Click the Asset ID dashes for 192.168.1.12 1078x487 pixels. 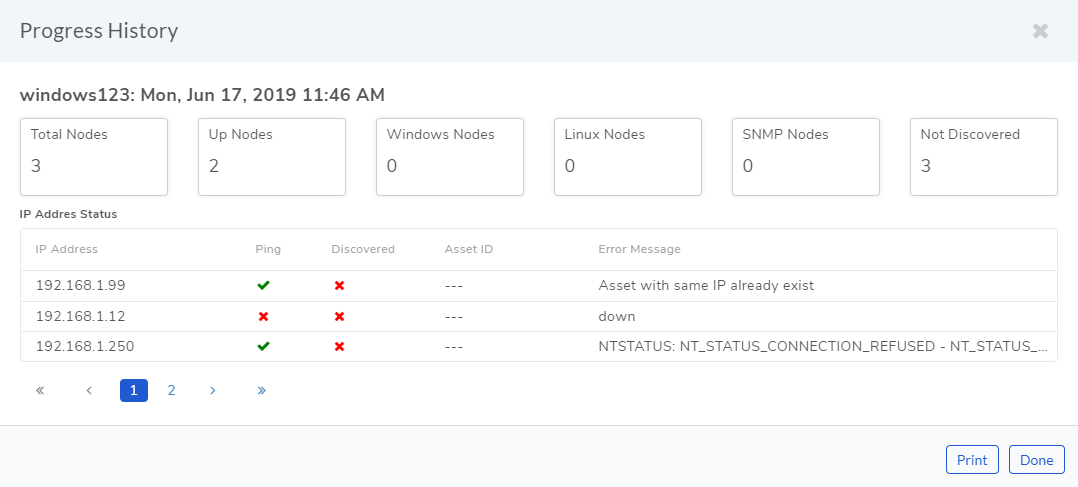pos(454,316)
